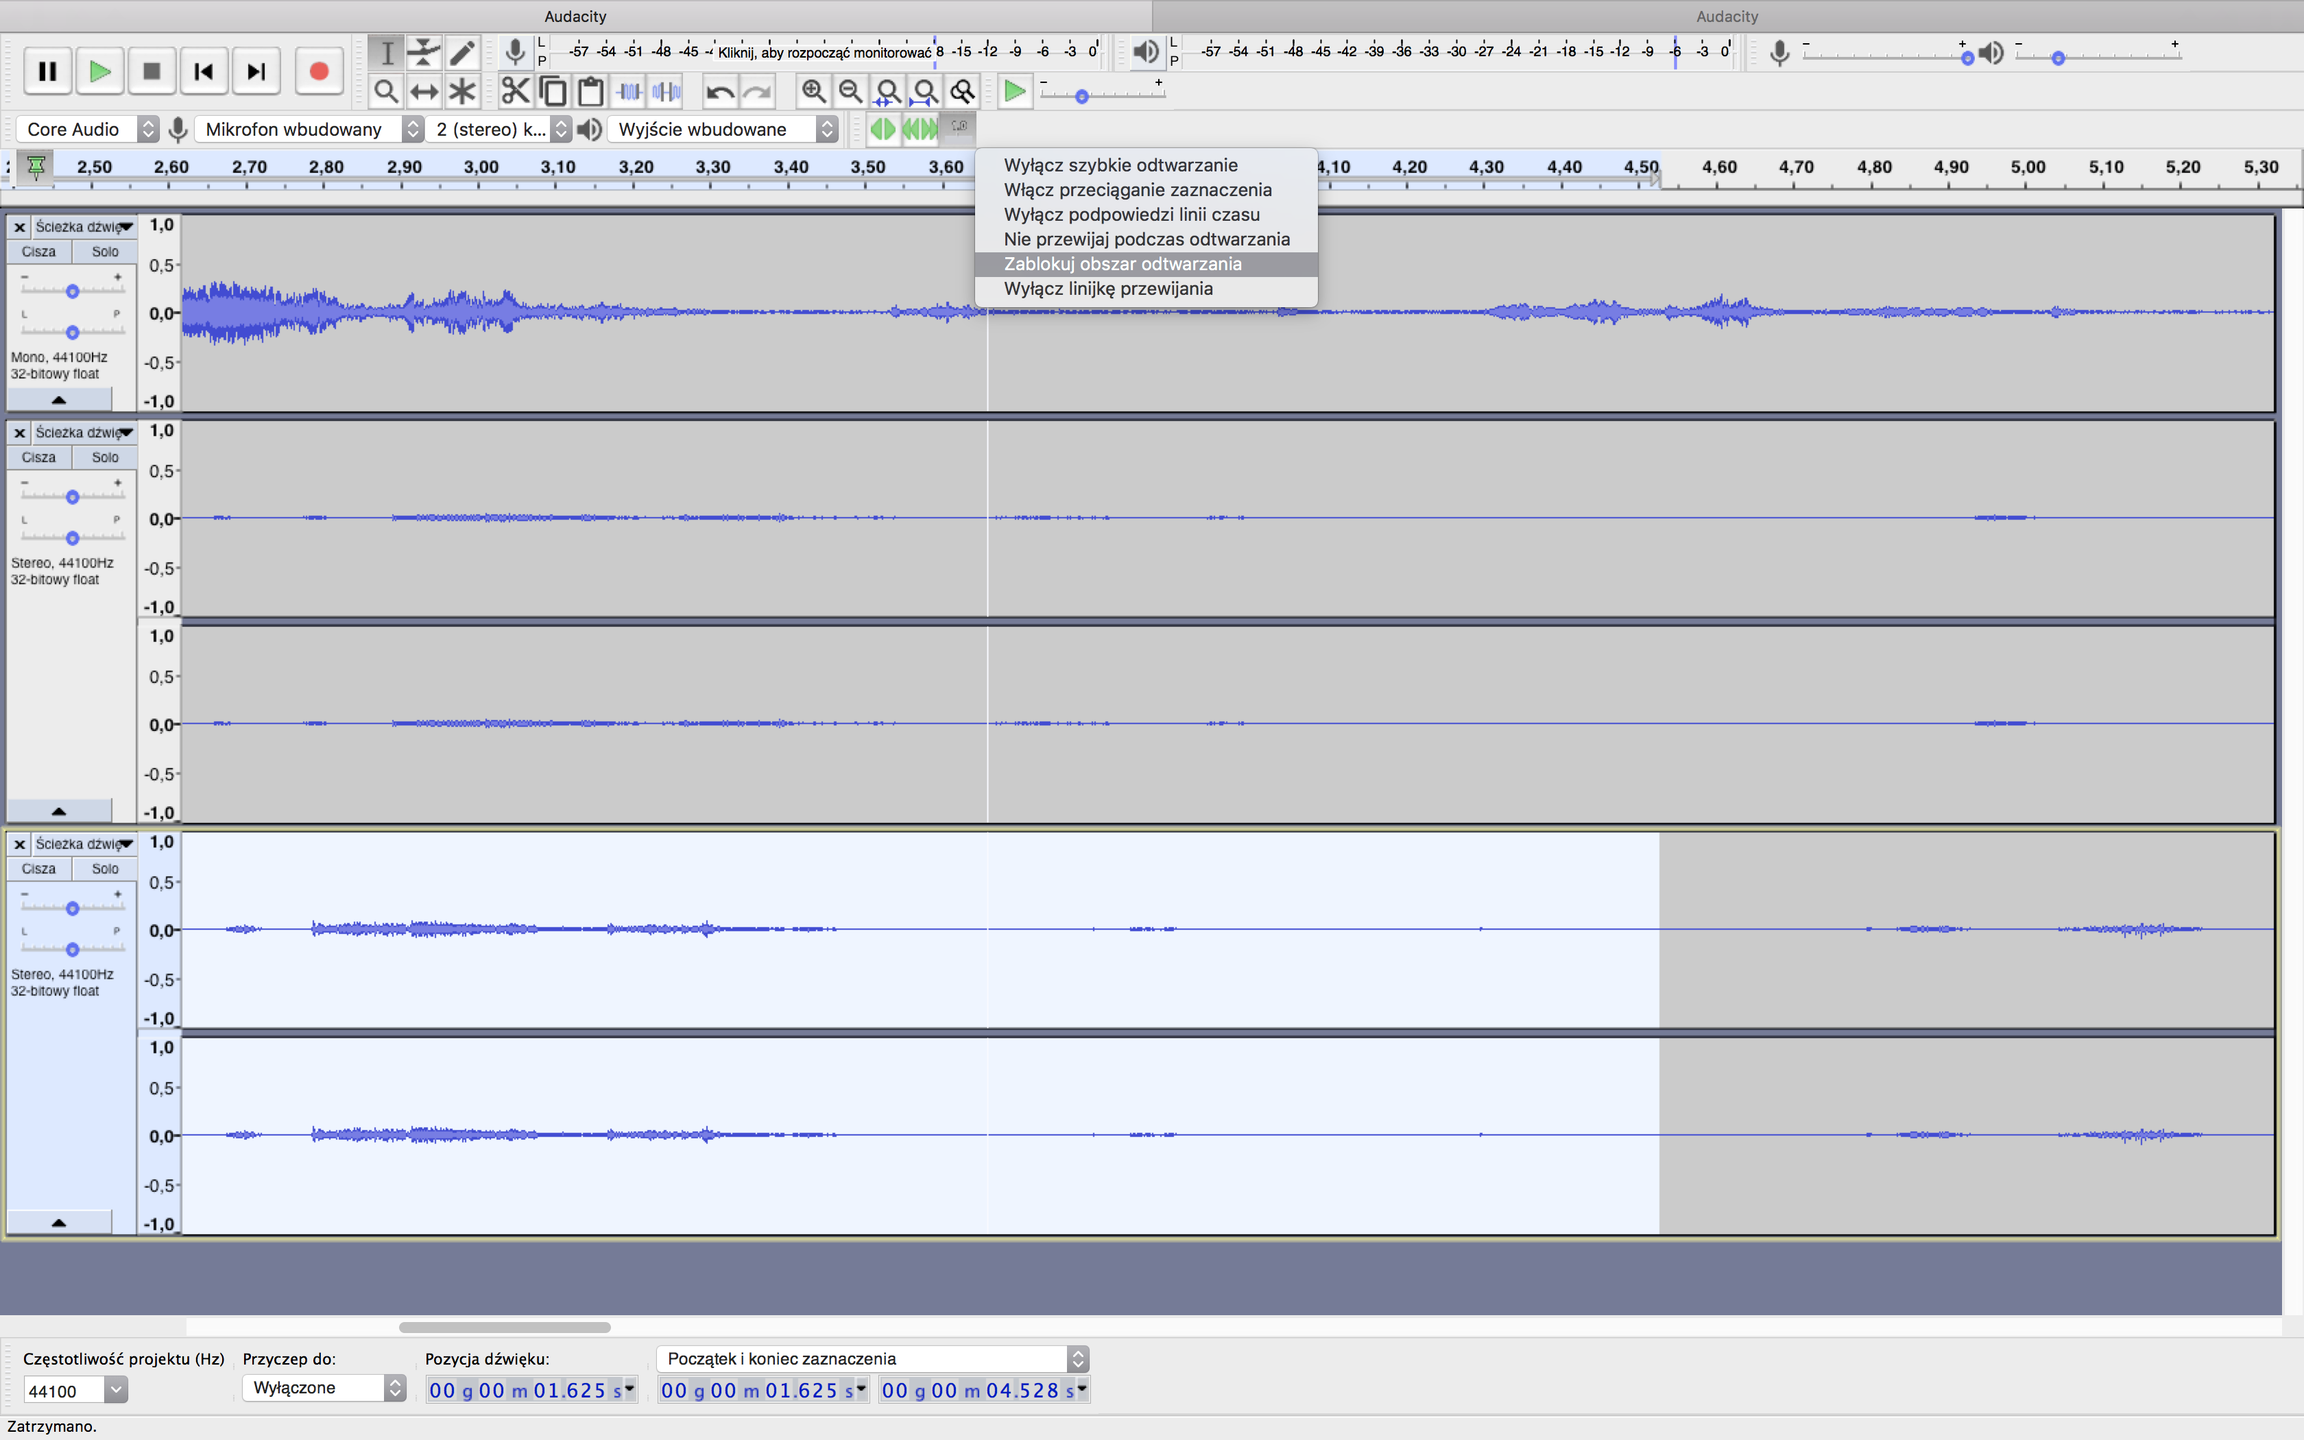The height and width of the screenshot is (1440, 2304).
Task: Click the Skip to End button
Action: click(x=256, y=71)
